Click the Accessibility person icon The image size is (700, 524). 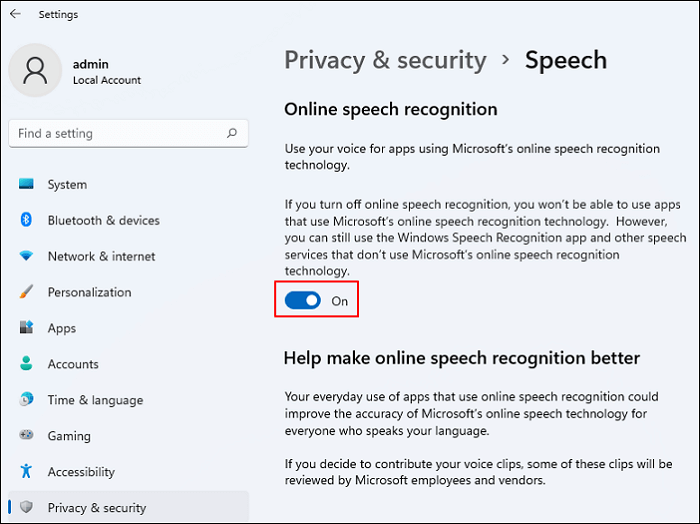(x=27, y=472)
